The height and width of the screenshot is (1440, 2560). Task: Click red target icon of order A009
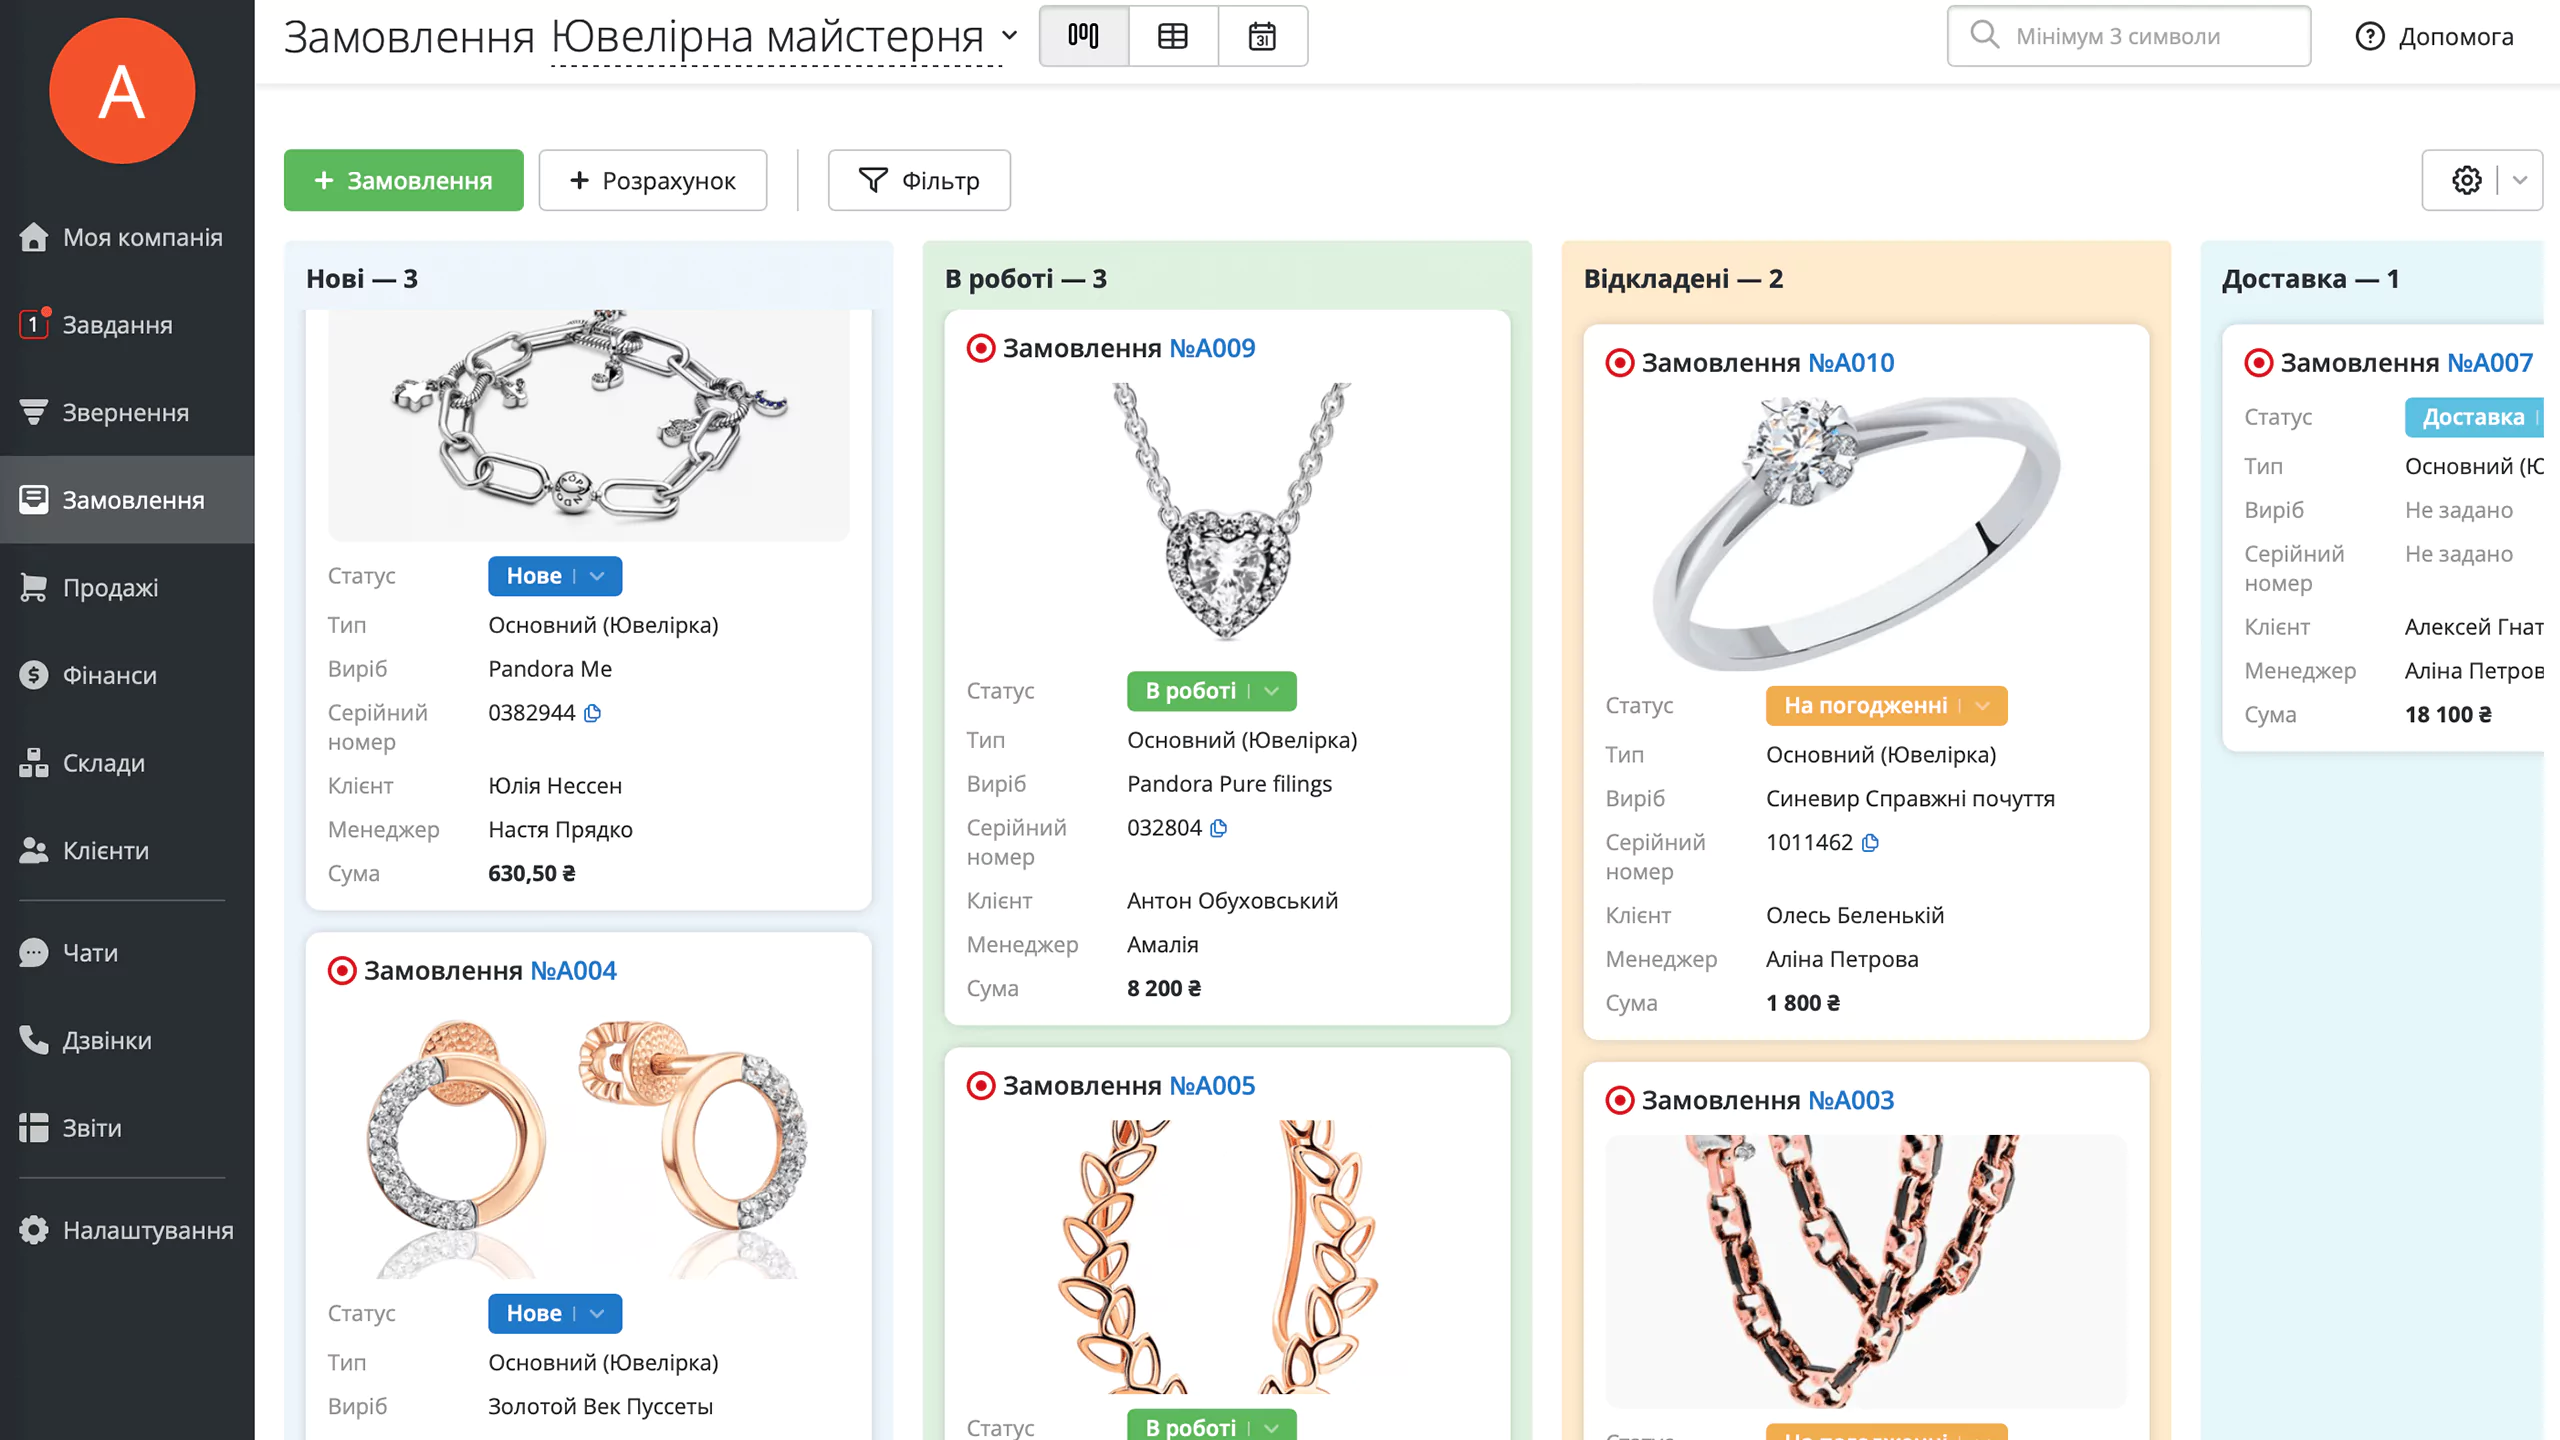pyautogui.click(x=981, y=348)
